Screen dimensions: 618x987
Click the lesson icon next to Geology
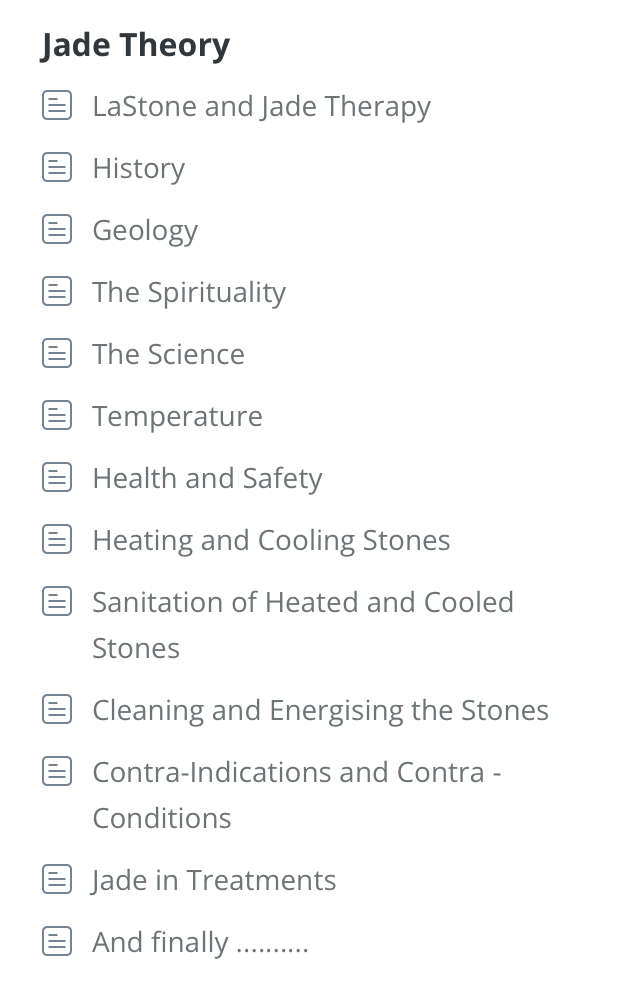[x=57, y=229]
